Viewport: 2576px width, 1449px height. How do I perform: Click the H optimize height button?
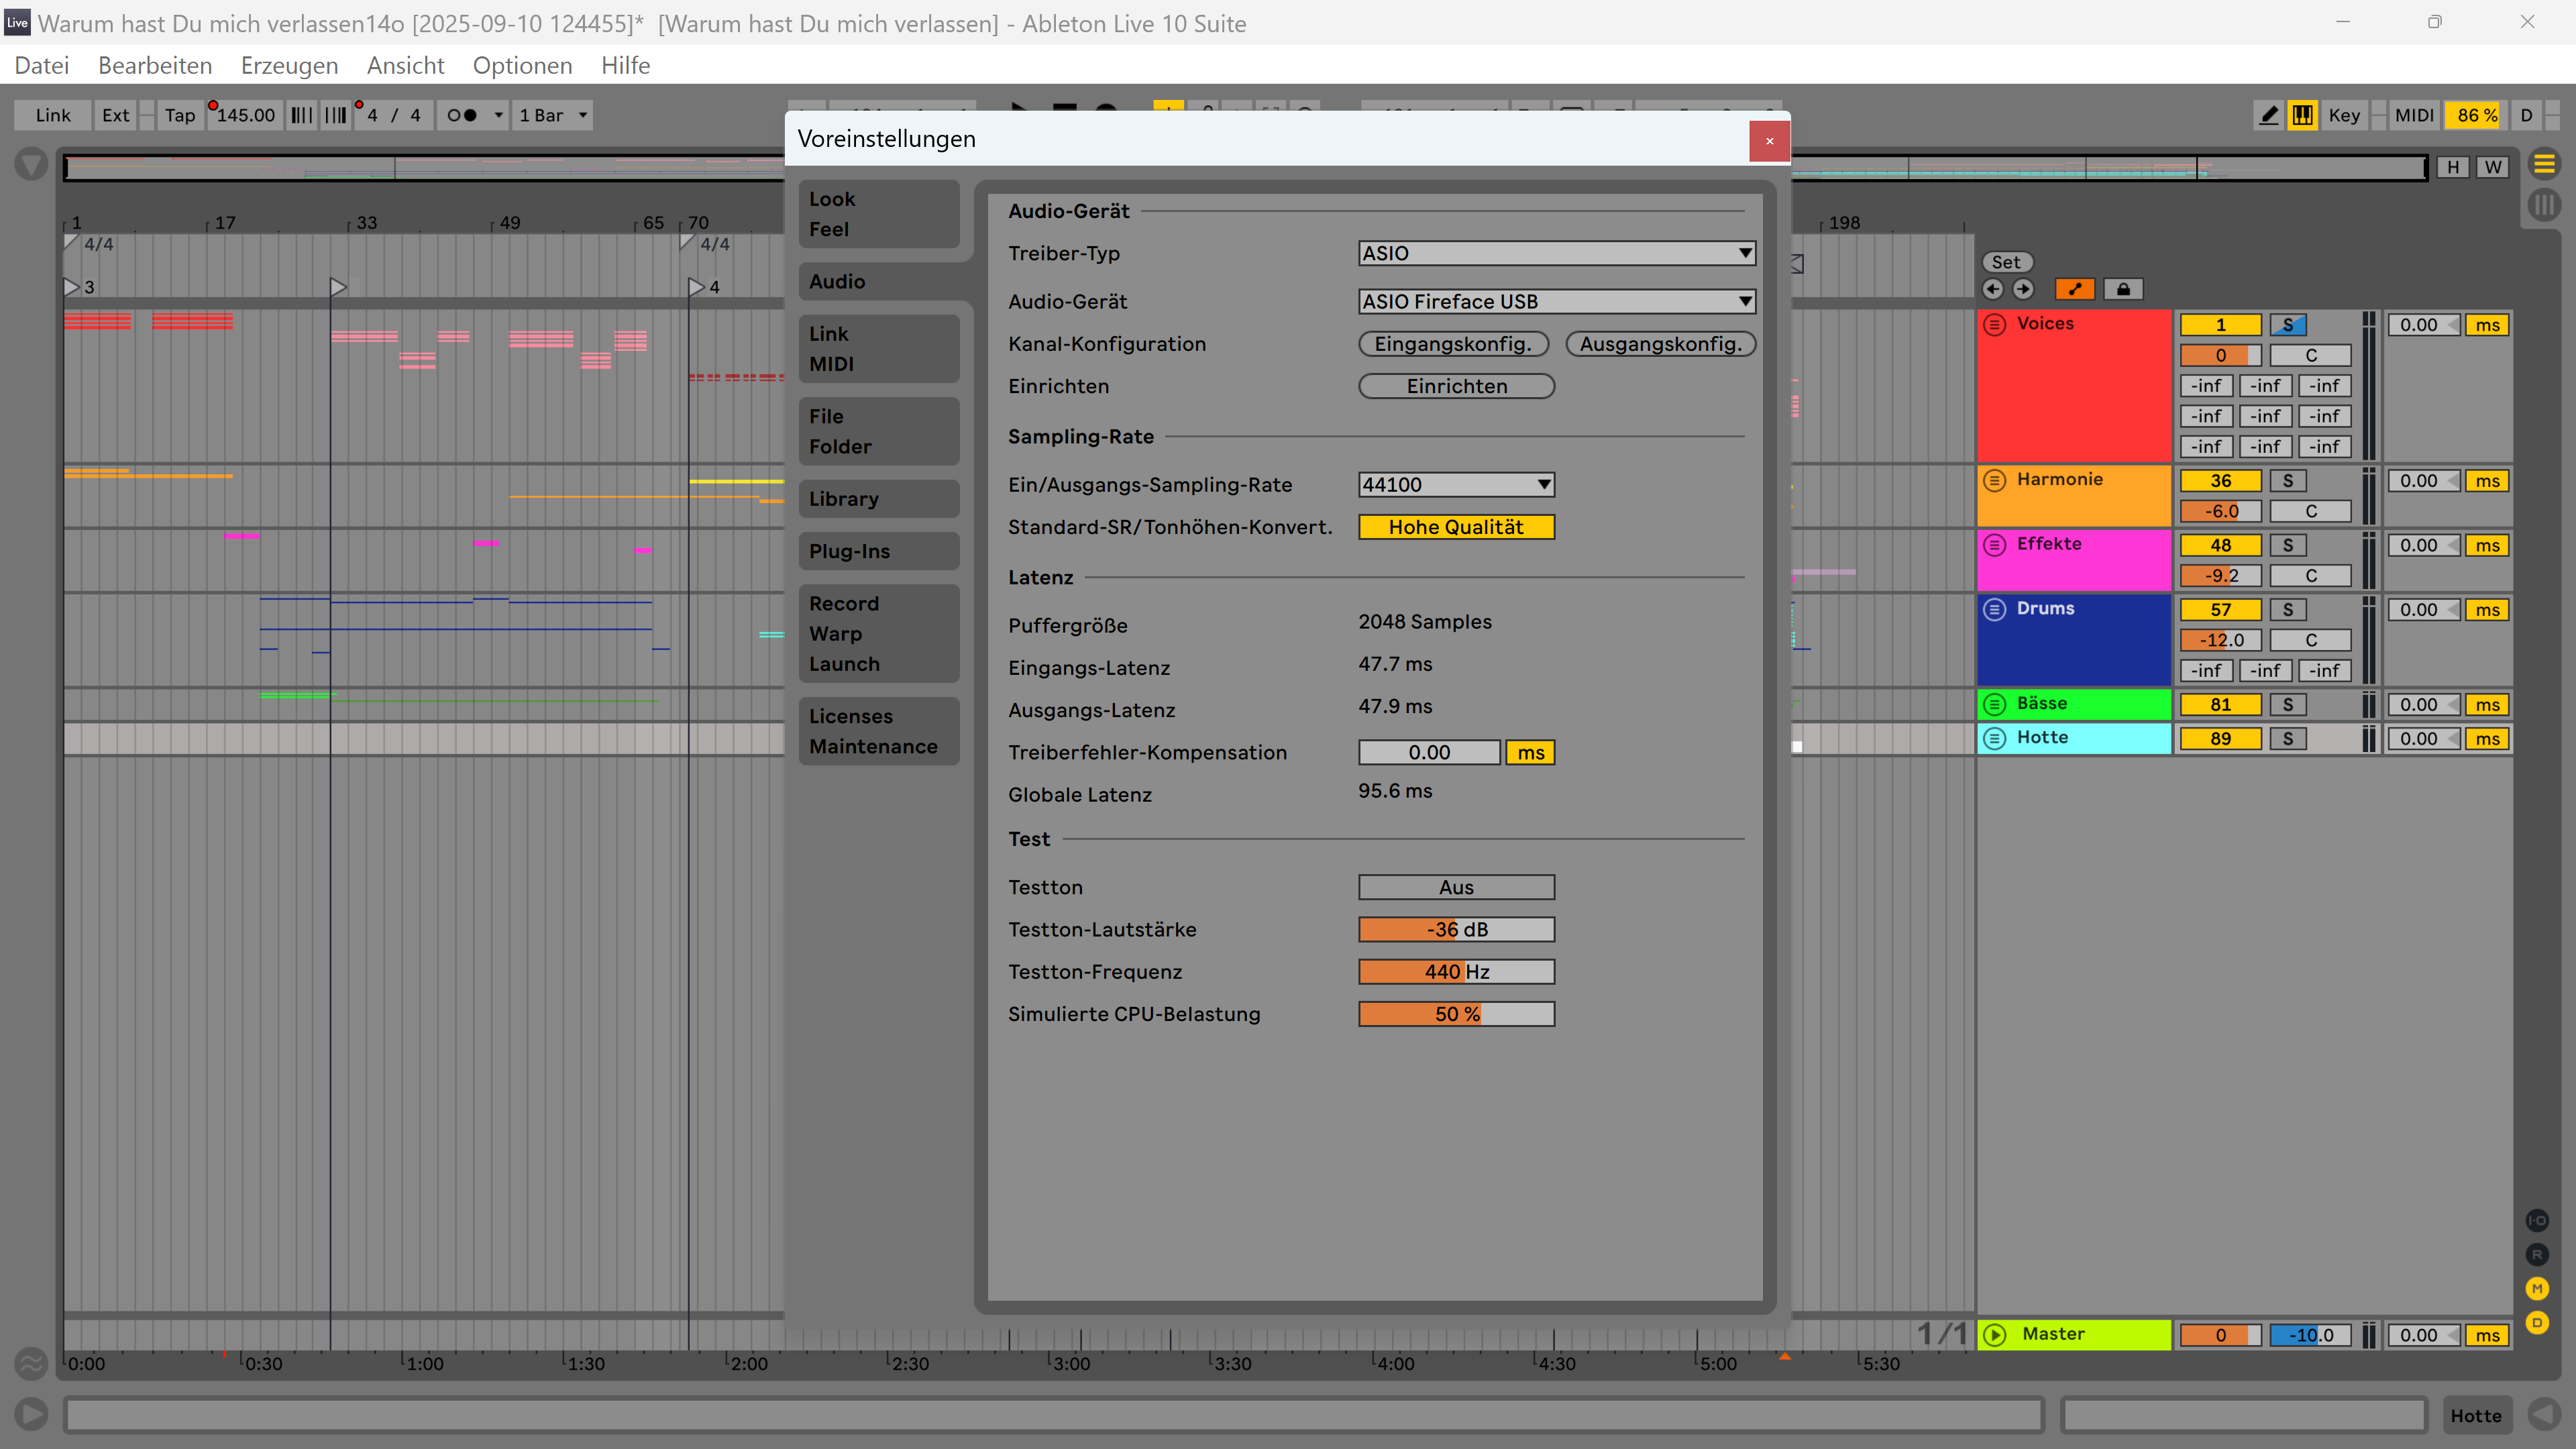(x=2452, y=167)
